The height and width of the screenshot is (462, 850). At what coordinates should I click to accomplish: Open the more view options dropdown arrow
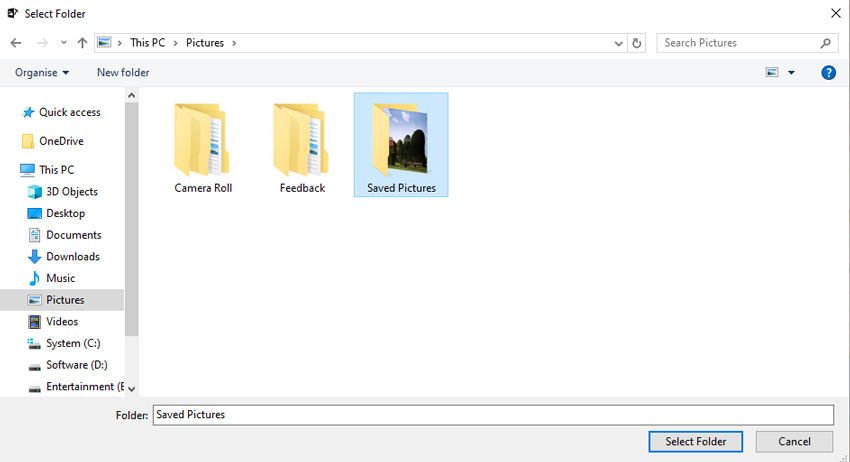[x=791, y=73]
